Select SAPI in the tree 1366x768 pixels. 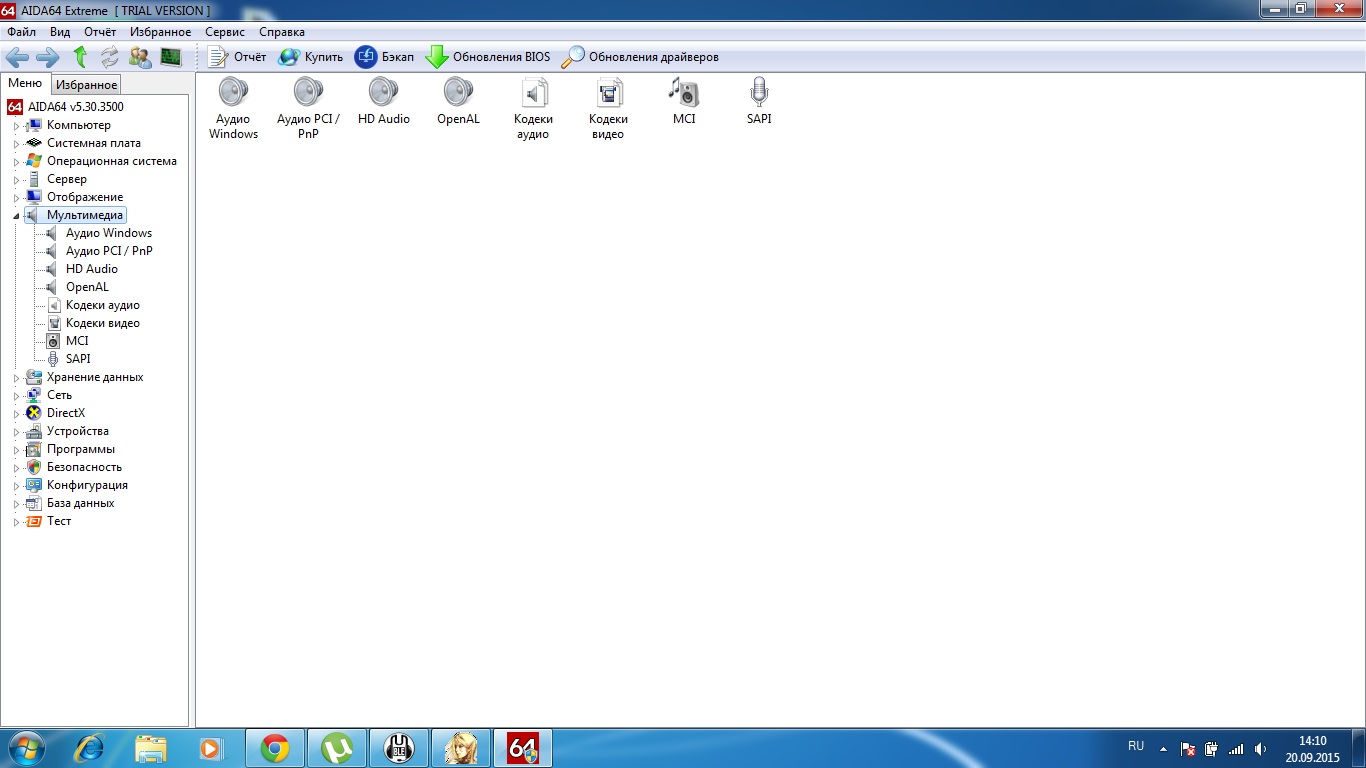[x=78, y=359]
